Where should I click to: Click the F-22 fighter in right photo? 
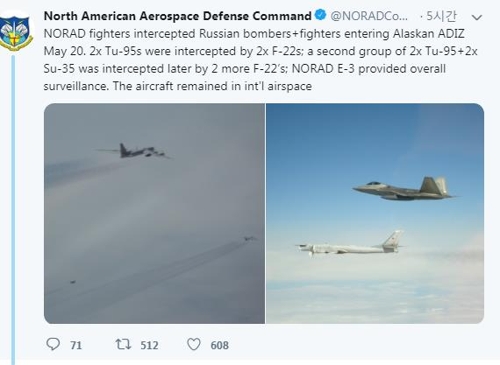[x=404, y=189]
